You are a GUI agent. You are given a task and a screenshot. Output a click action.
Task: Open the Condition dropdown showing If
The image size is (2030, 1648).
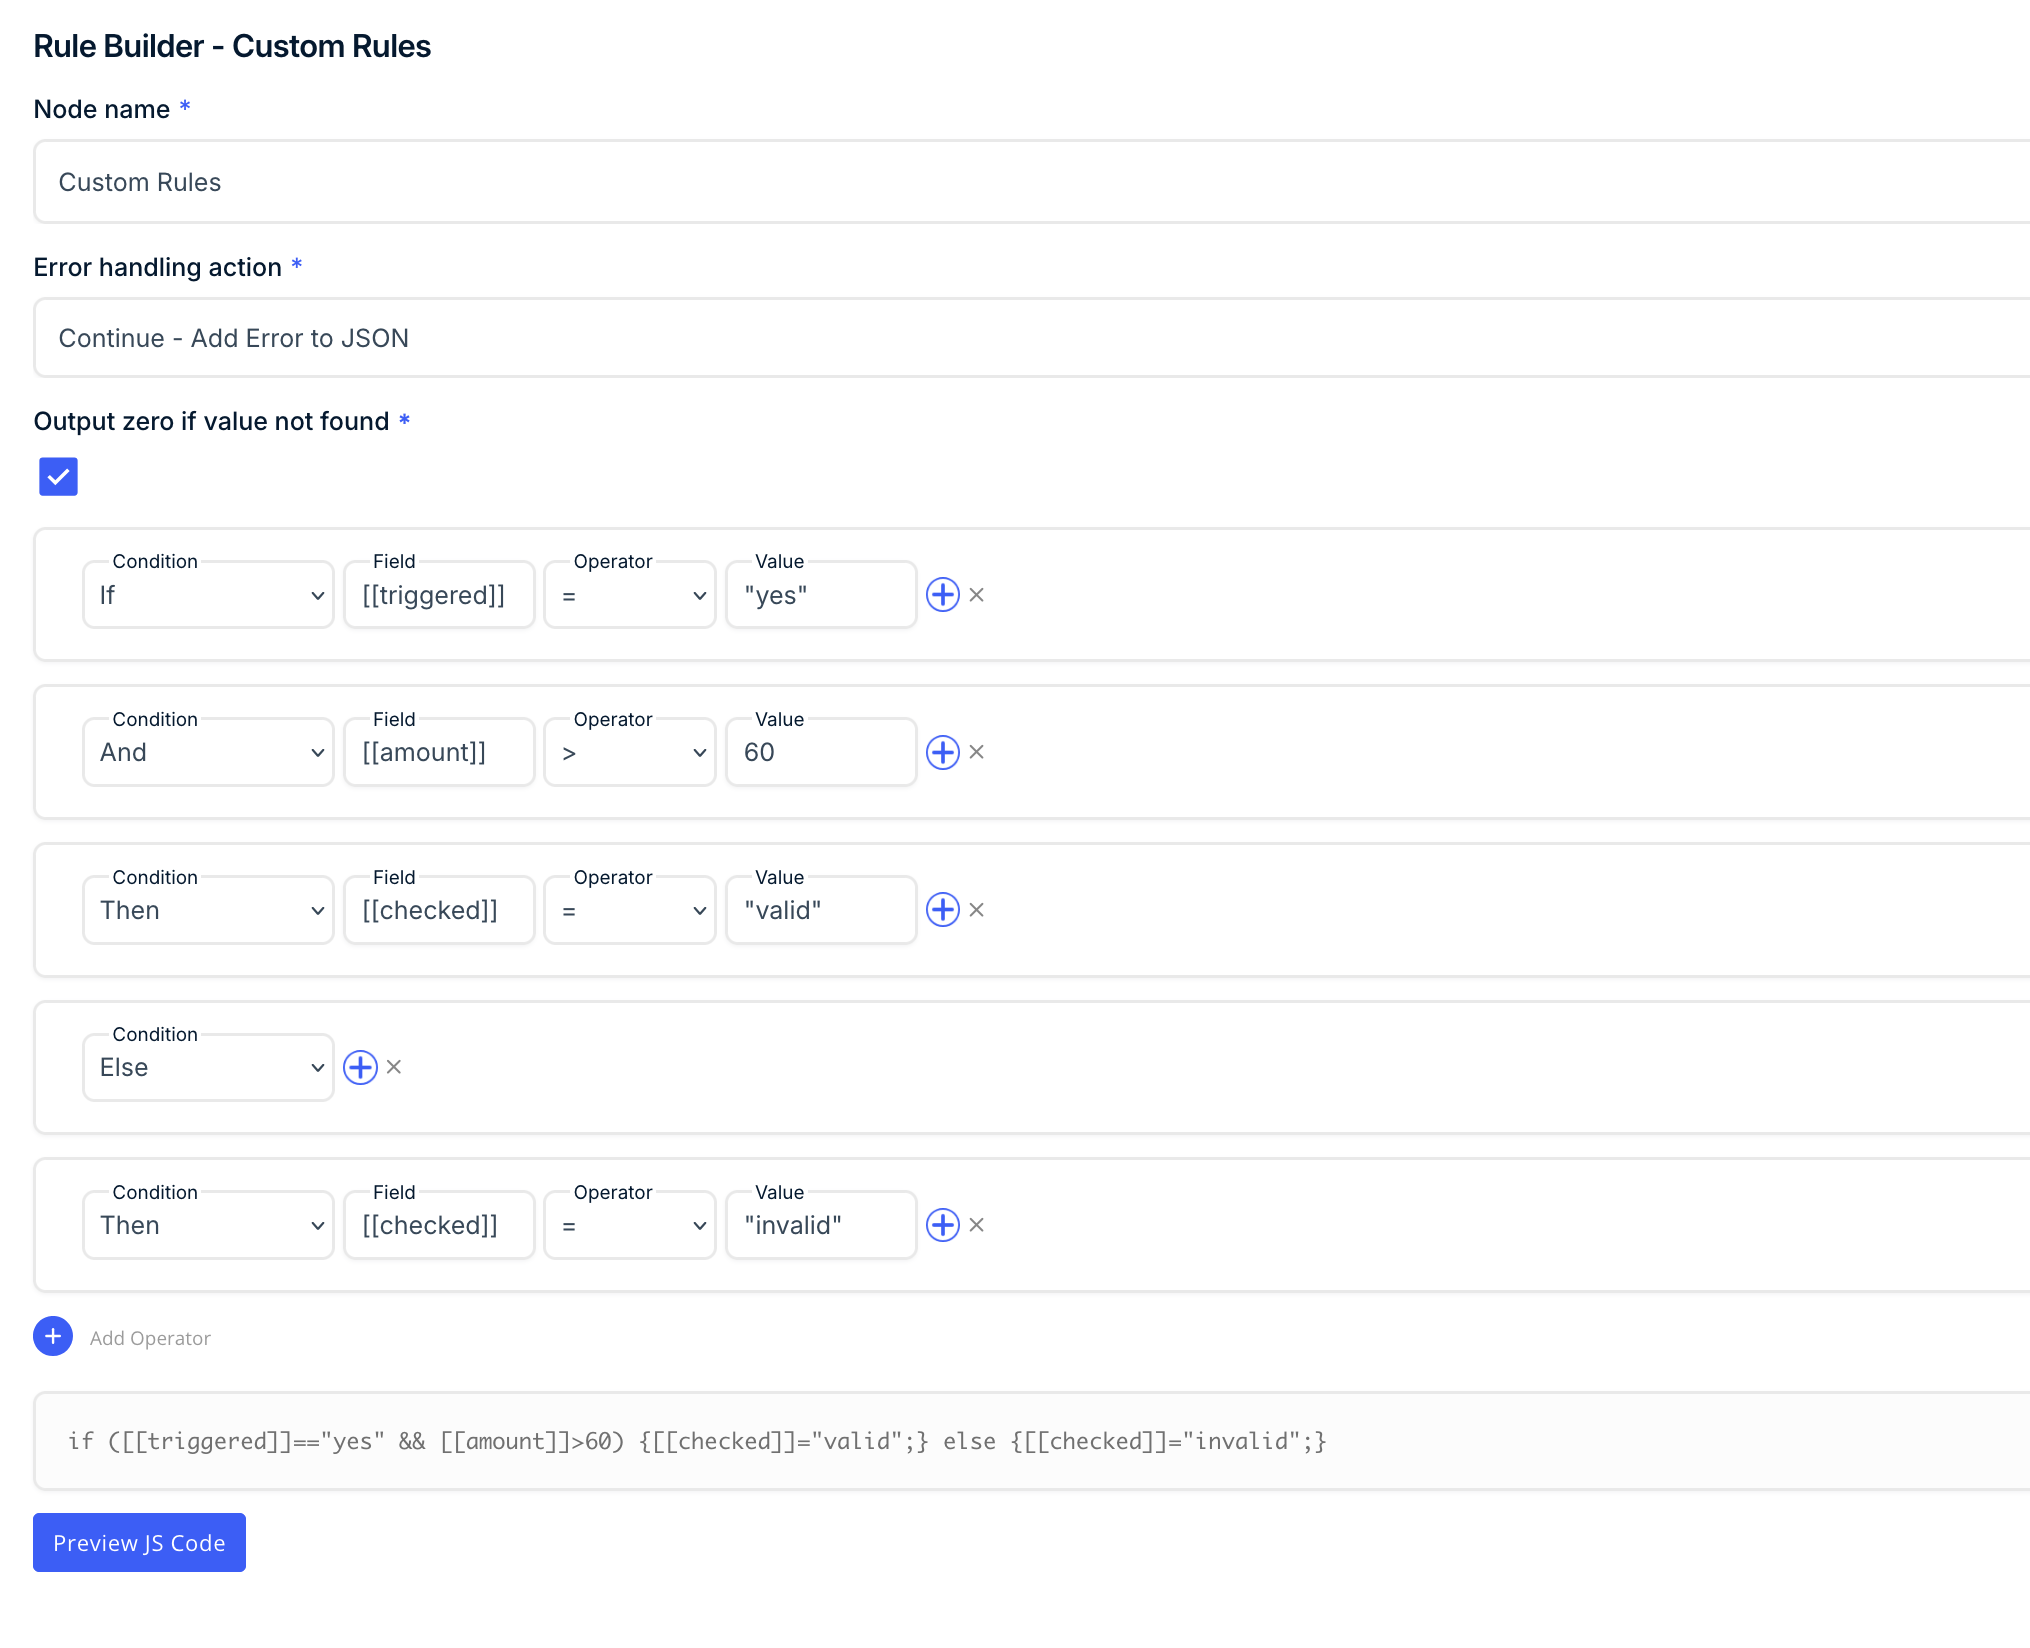[207, 594]
